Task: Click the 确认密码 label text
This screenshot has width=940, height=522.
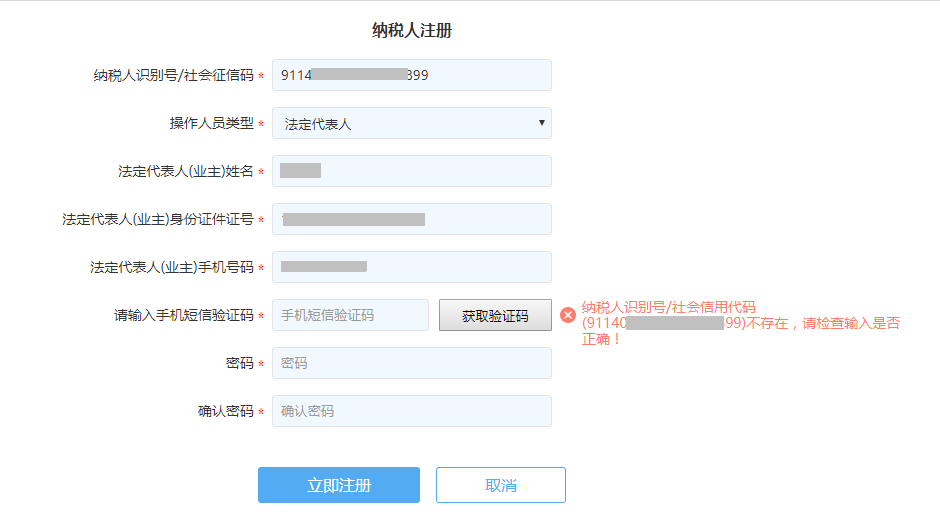Action: tap(226, 411)
